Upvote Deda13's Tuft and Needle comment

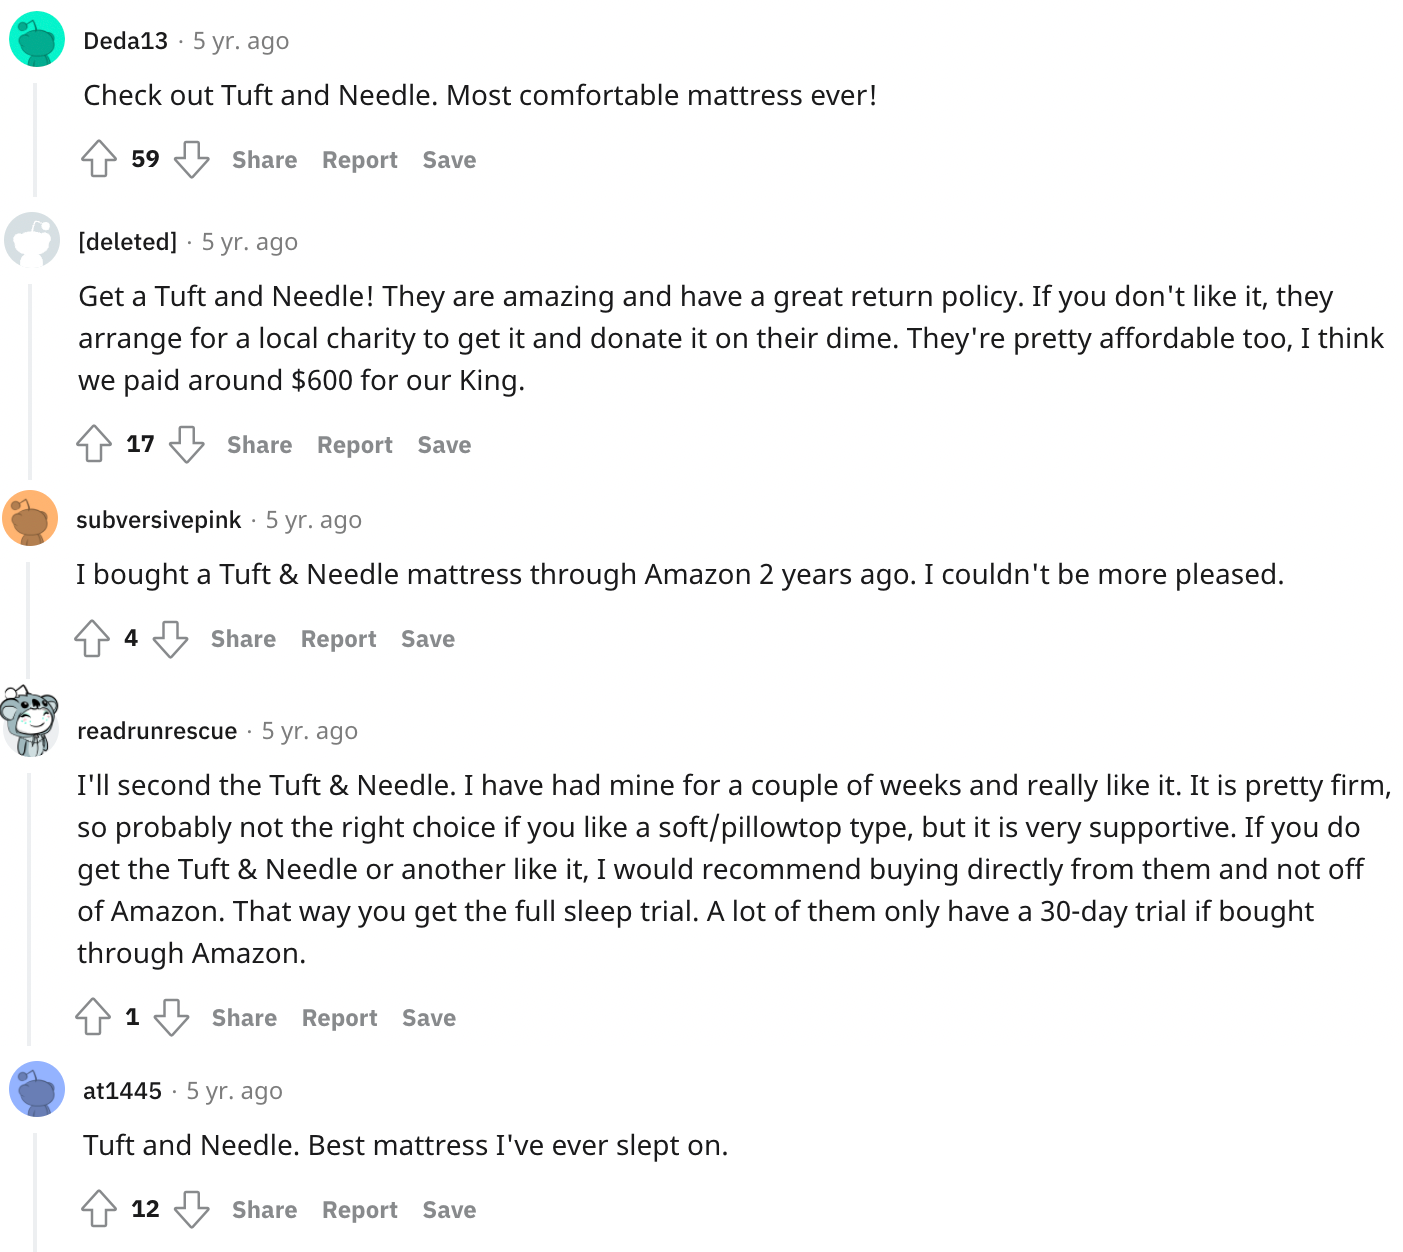pyautogui.click(x=99, y=159)
